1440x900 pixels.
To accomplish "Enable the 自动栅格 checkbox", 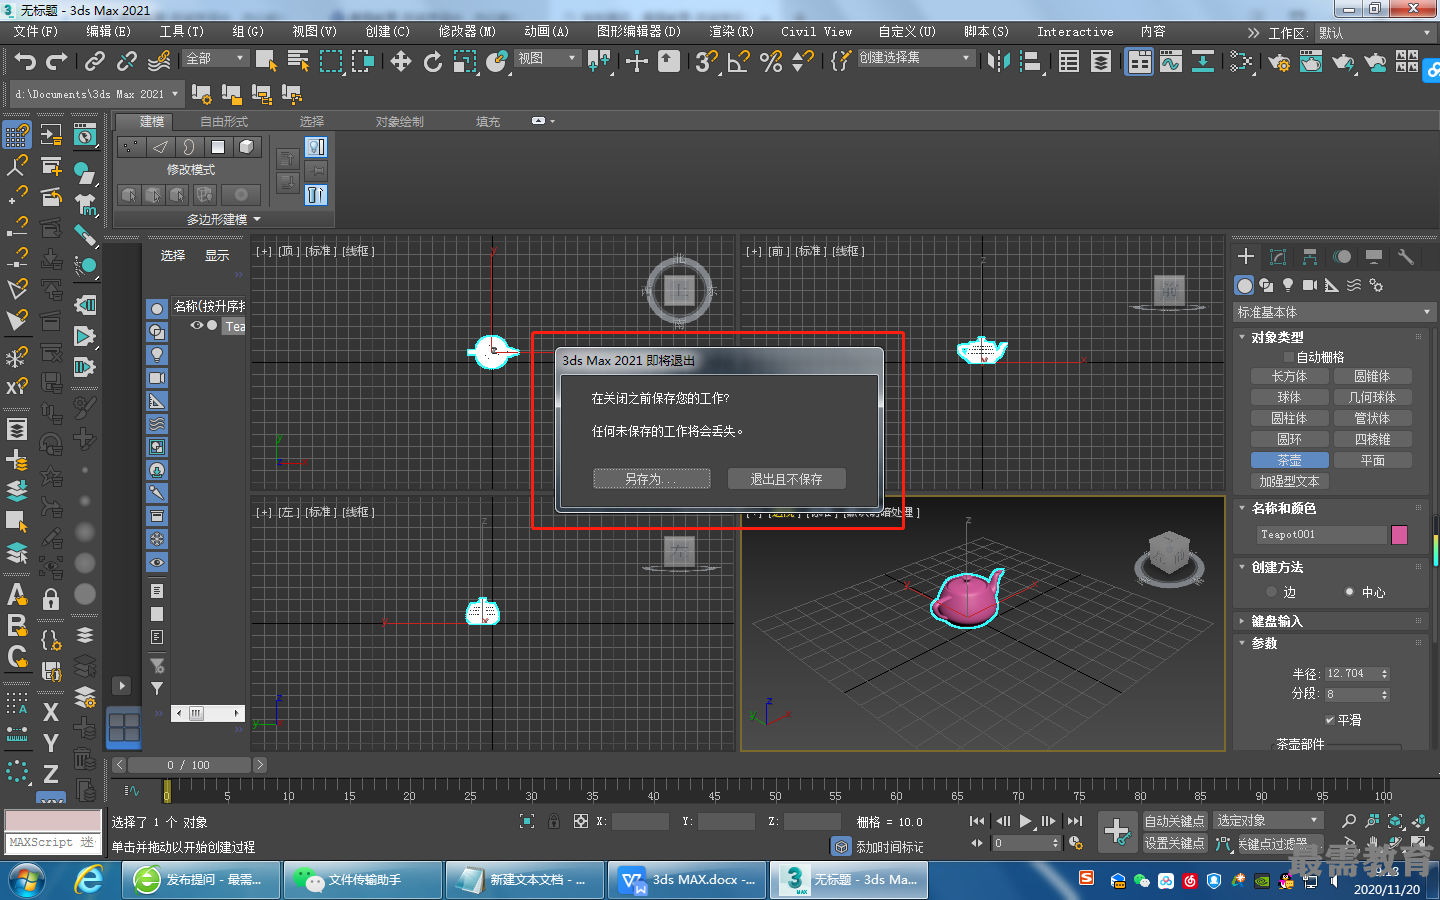I will pos(1289,357).
